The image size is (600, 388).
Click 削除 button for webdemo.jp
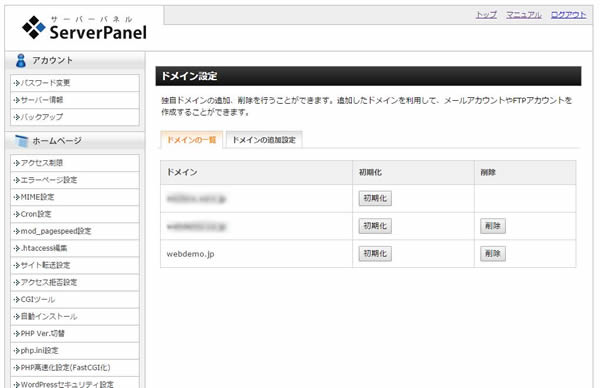pos(493,253)
